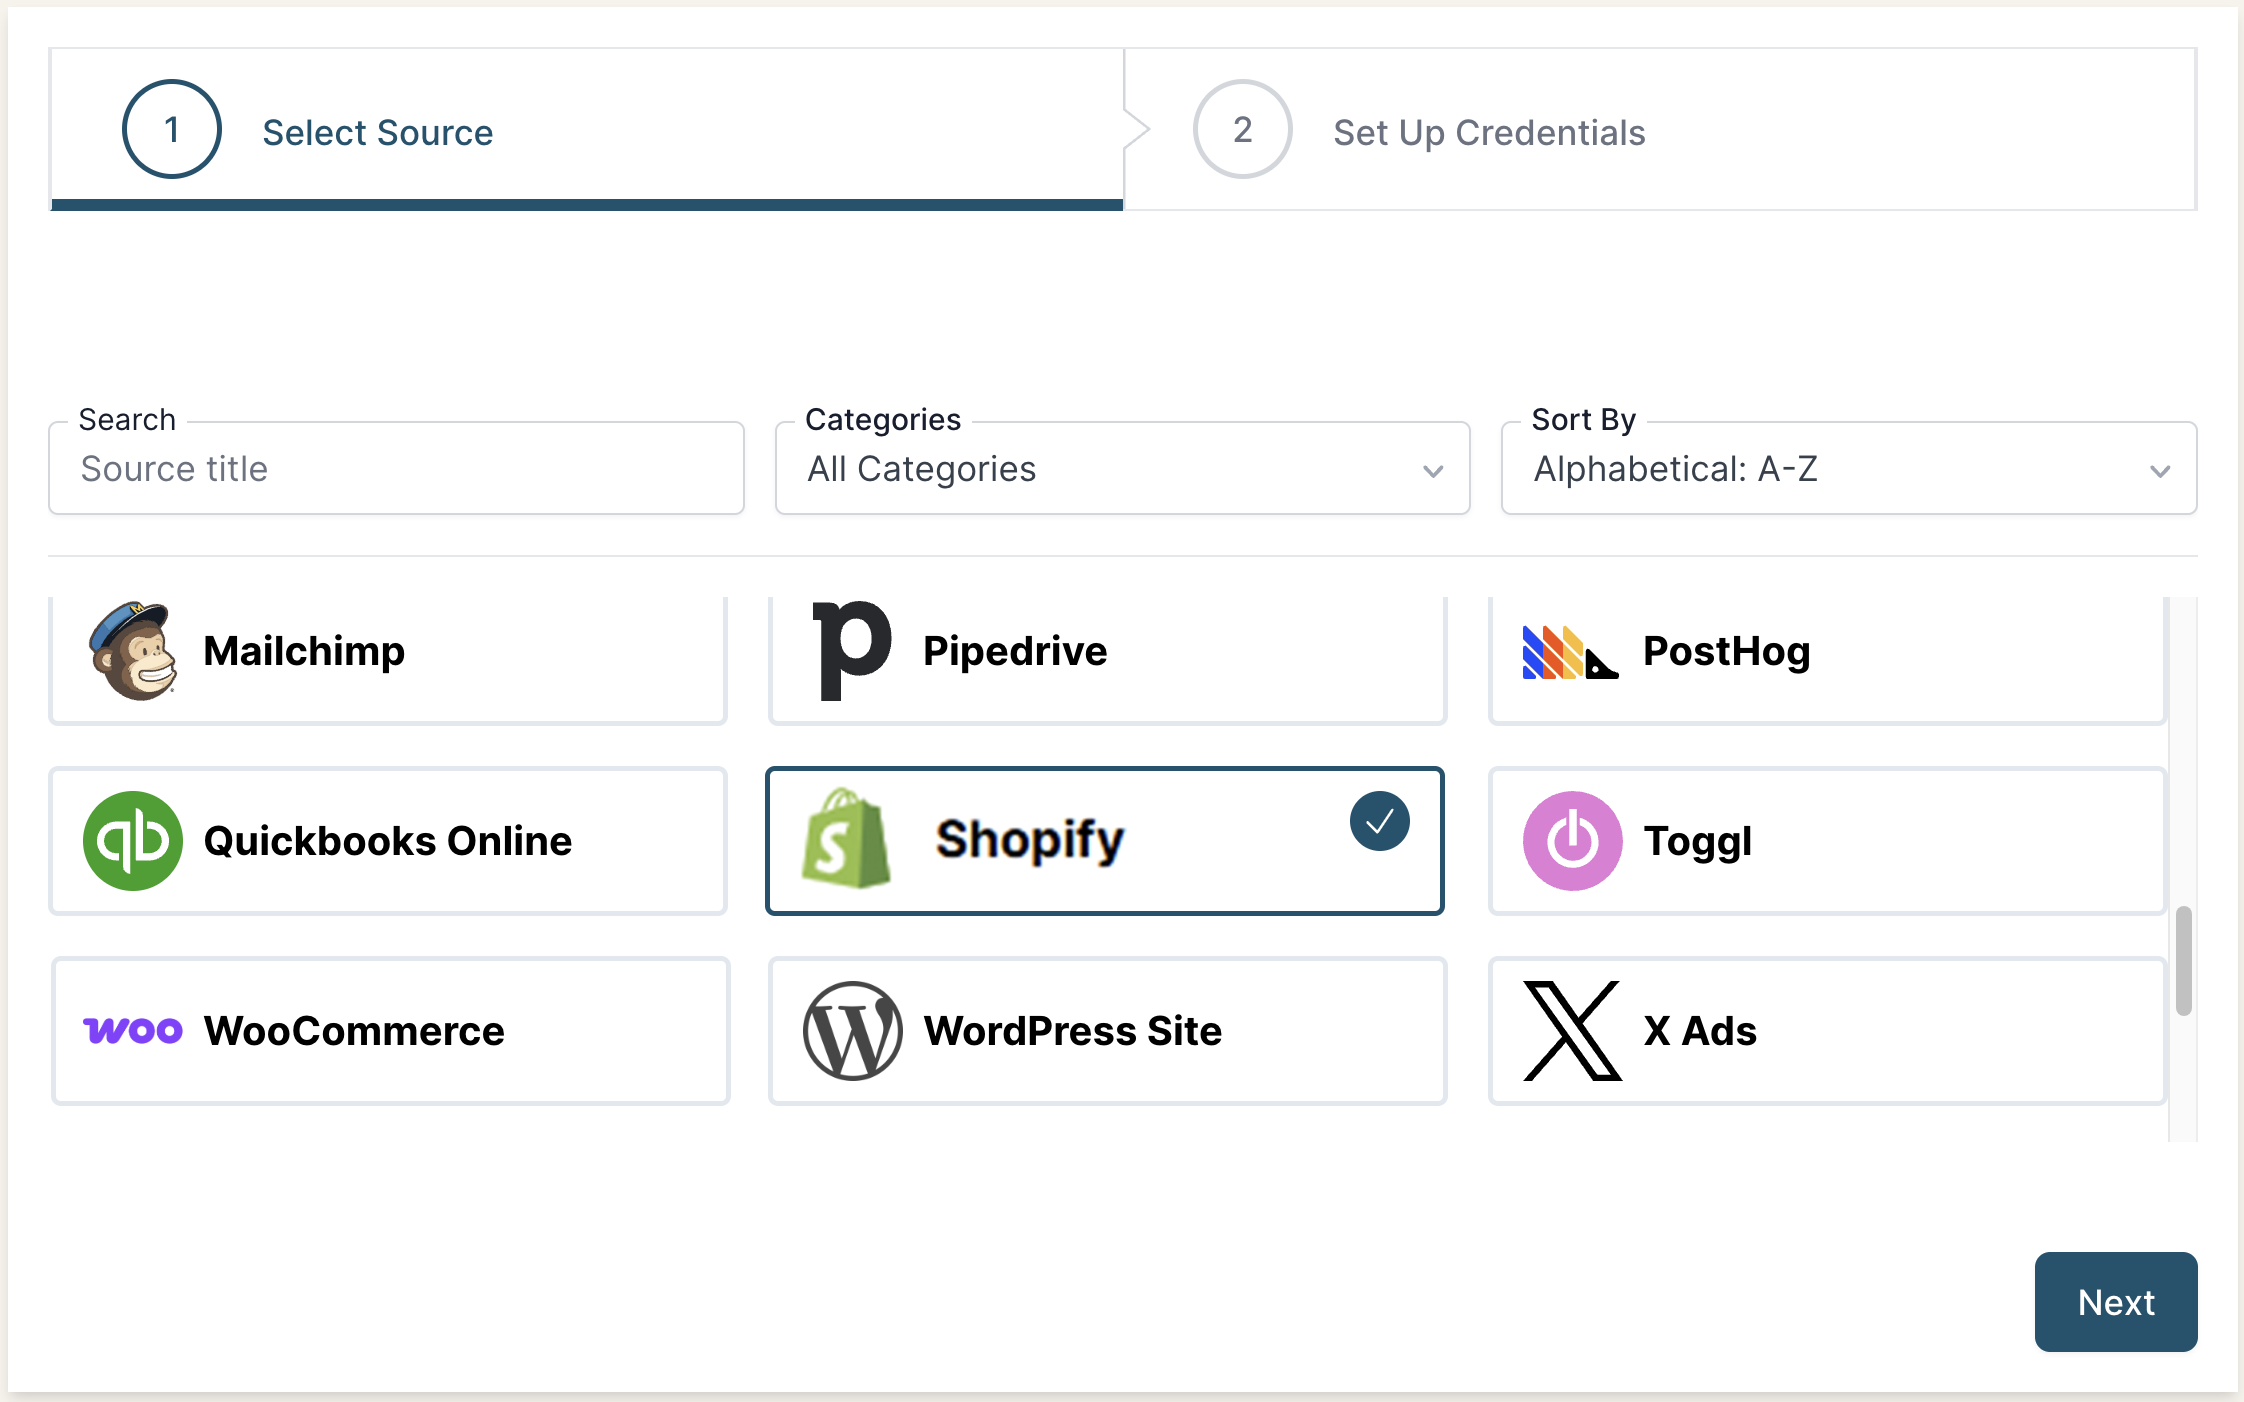
Task: Go to Select Source step tab
Action: (x=377, y=132)
